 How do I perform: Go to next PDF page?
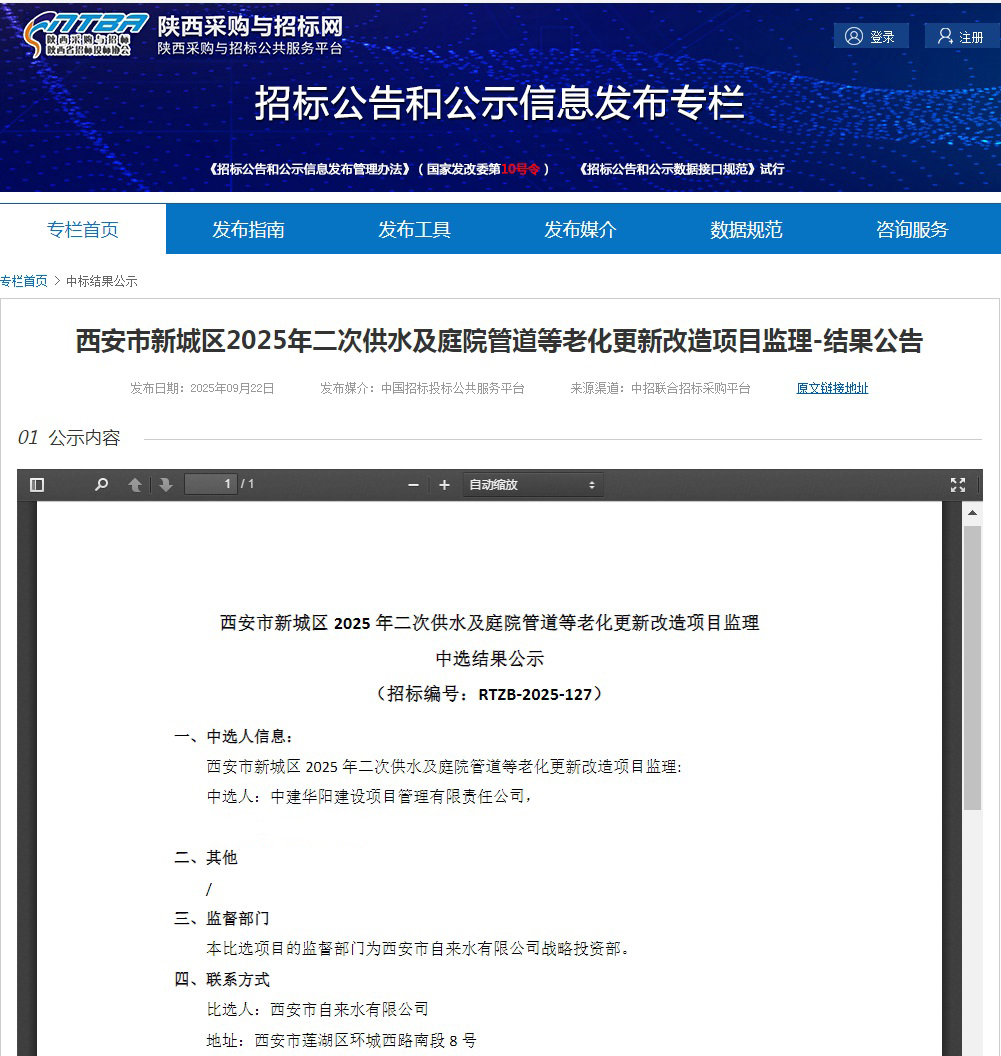point(165,485)
